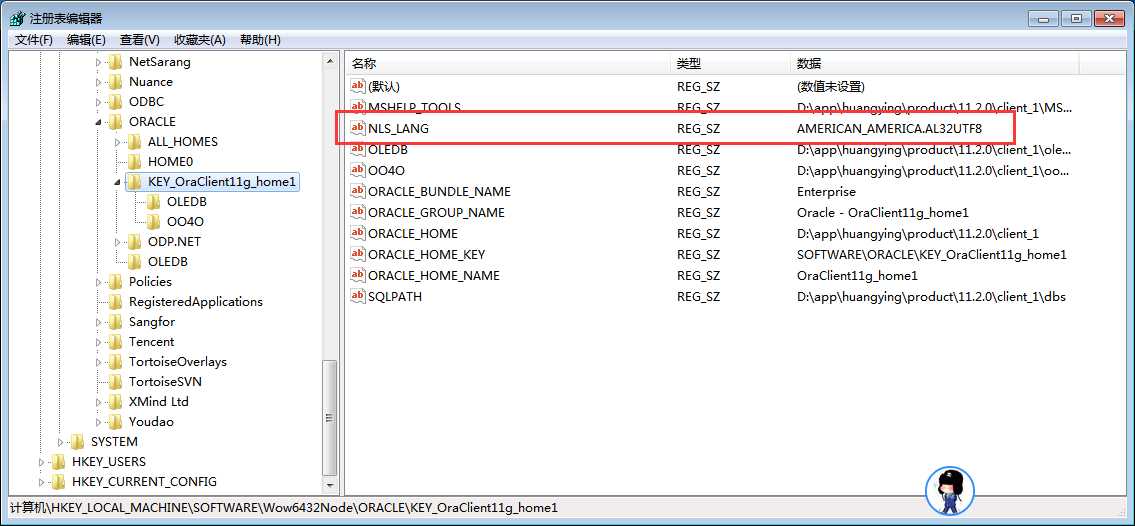The image size is (1135, 526).
Task: Click the Tencent folder icon
Action: [115, 342]
